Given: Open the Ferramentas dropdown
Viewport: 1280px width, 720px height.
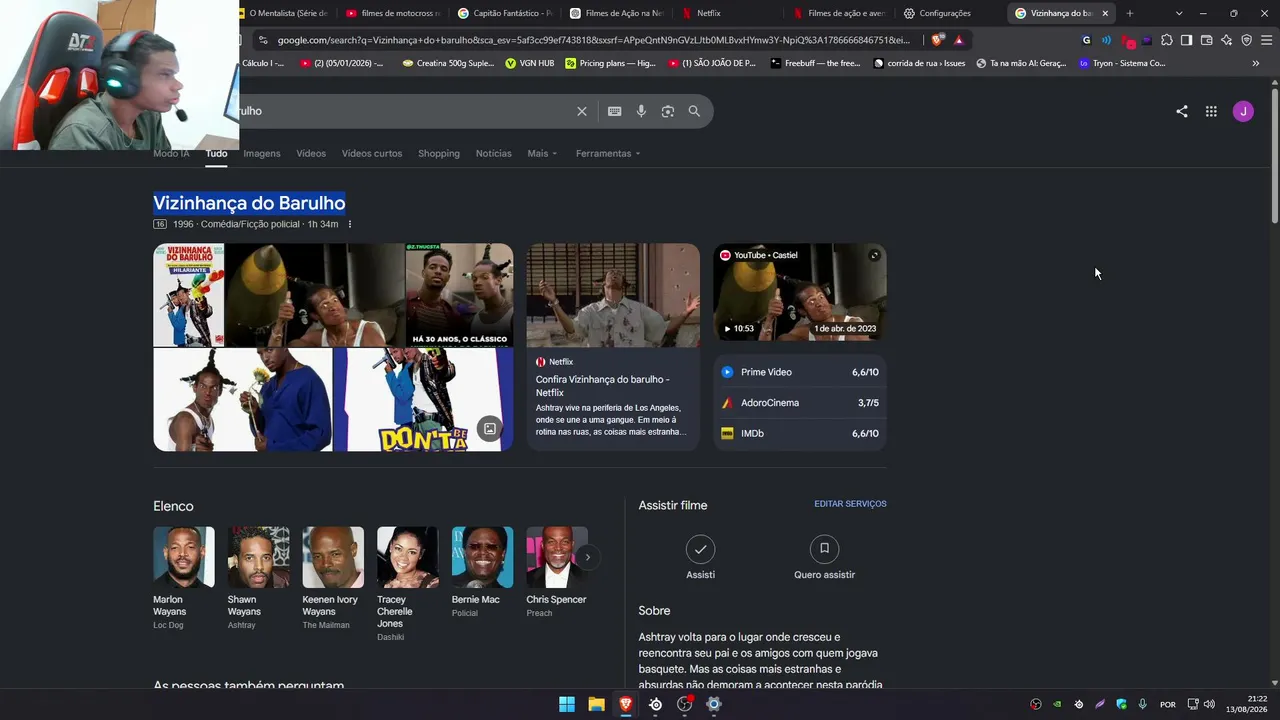Looking at the screenshot, I should pyautogui.click(x=608, y=153).
